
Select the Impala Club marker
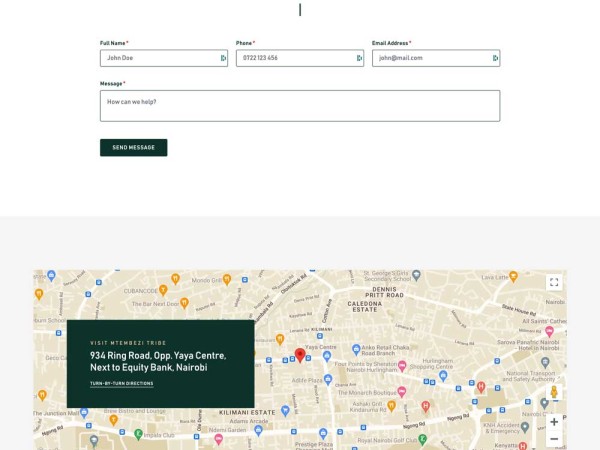(x=139, y=434)
